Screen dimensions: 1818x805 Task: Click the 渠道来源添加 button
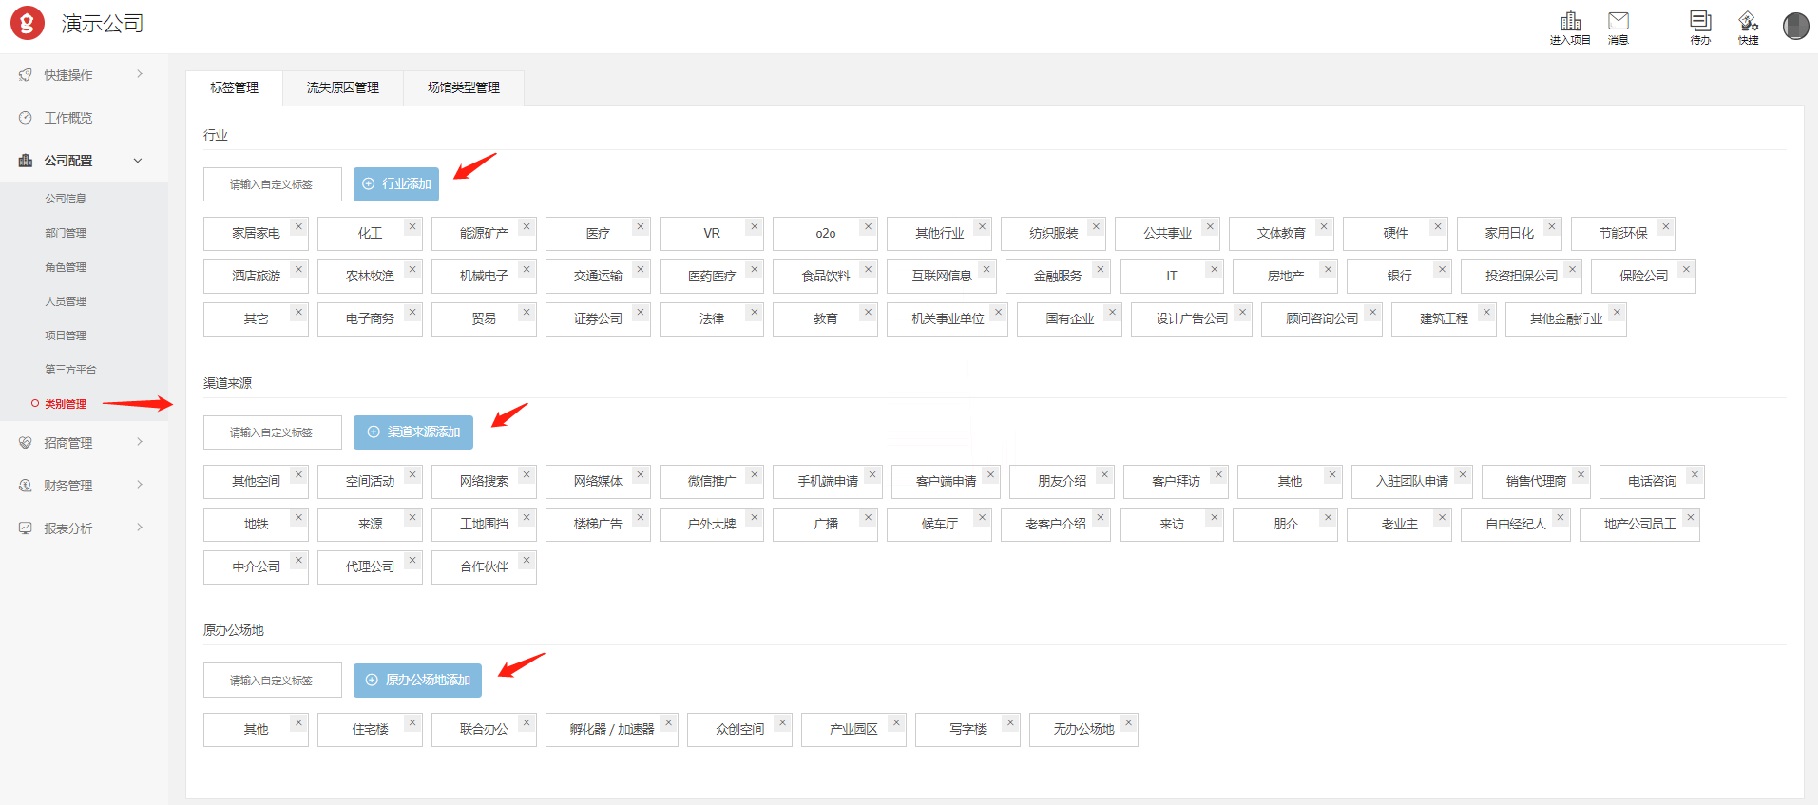pos(413,432)
